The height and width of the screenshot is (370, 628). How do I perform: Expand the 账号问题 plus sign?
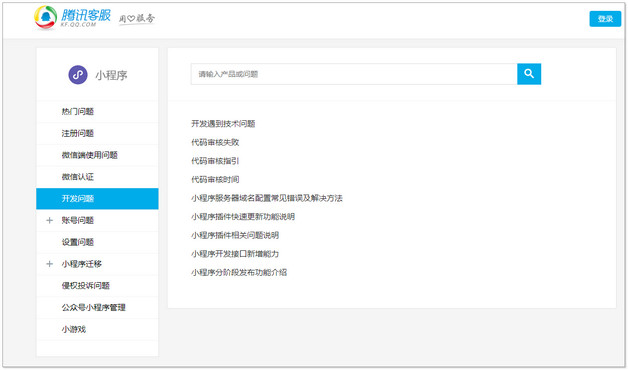[50, 220]
